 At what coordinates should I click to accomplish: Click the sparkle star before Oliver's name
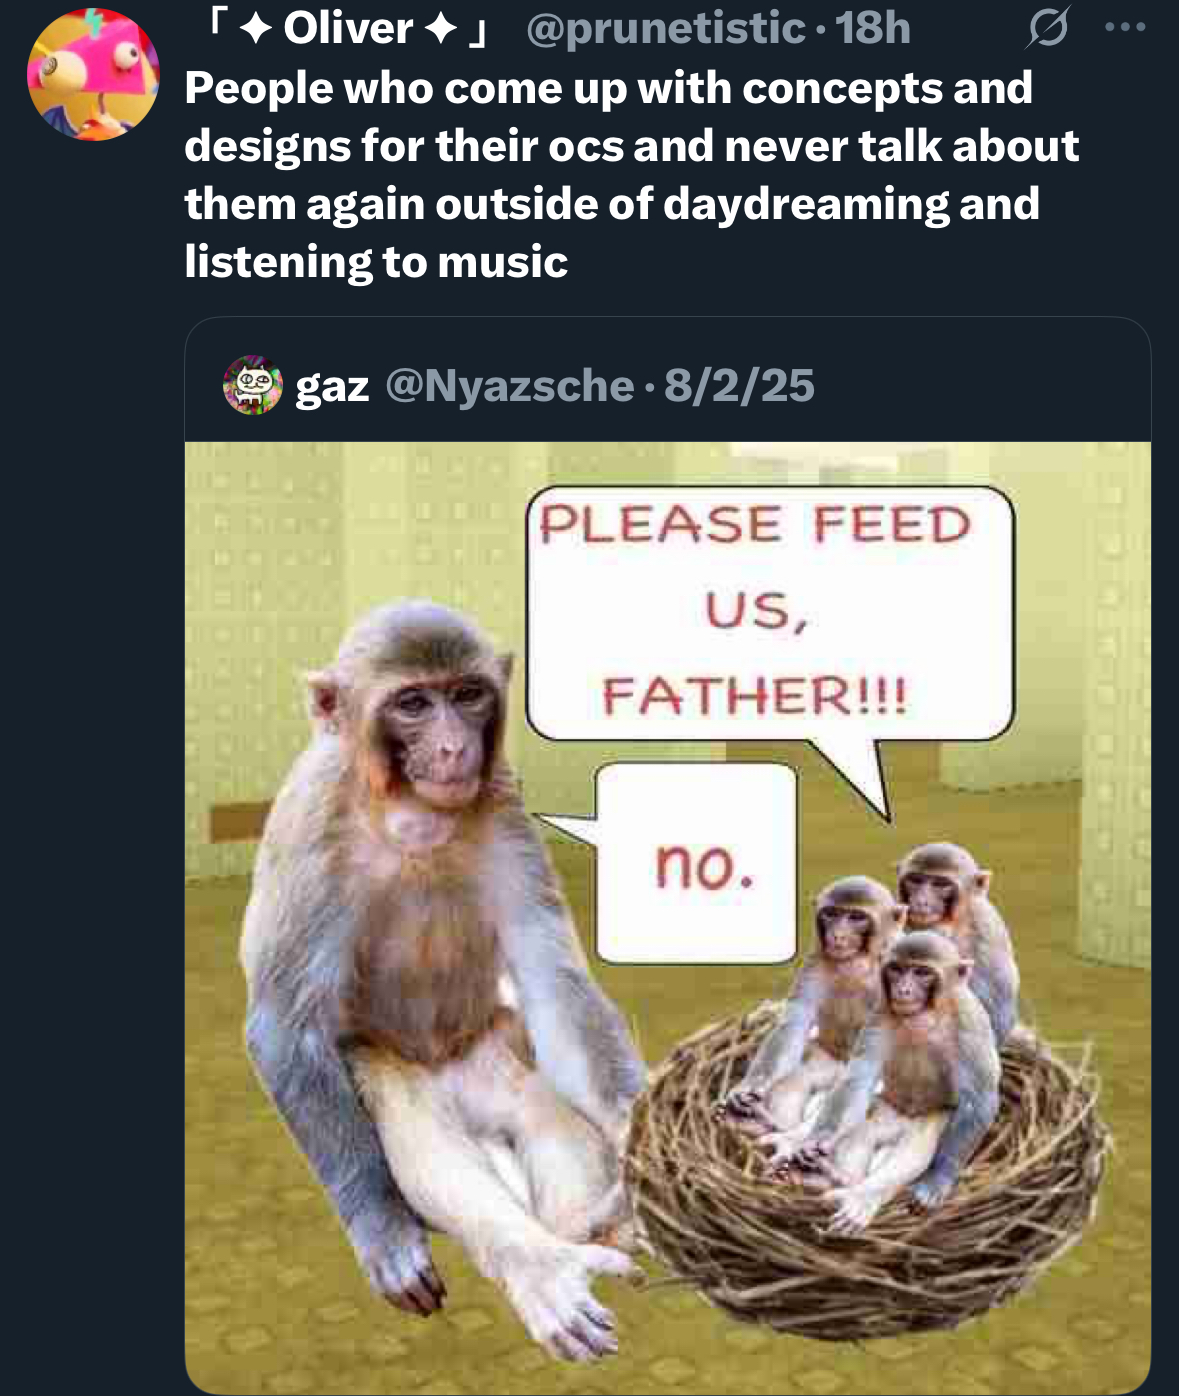tap(256, 29)
